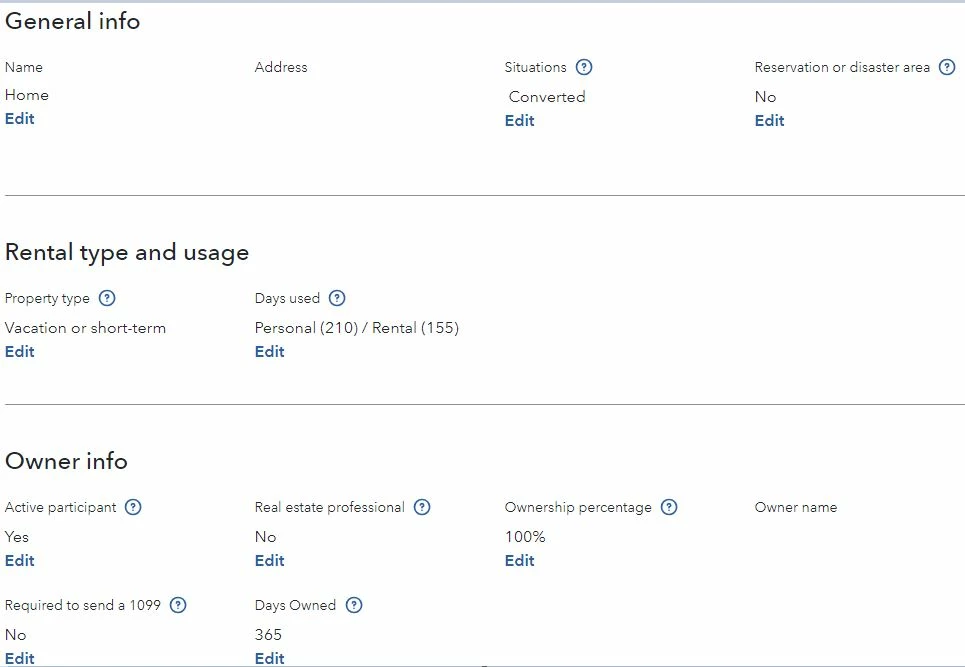
Task: Open the Active participant help icon
Action: click(133, 507)
